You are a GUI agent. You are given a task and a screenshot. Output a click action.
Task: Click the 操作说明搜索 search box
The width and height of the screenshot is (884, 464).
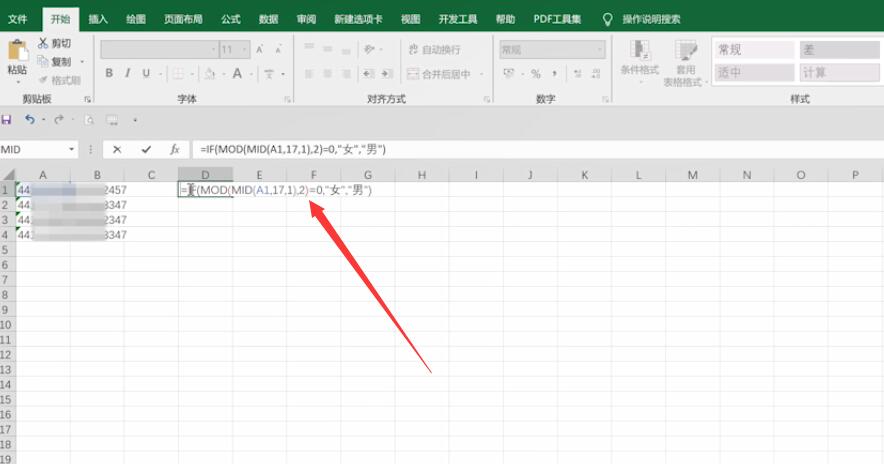(651, 19)
